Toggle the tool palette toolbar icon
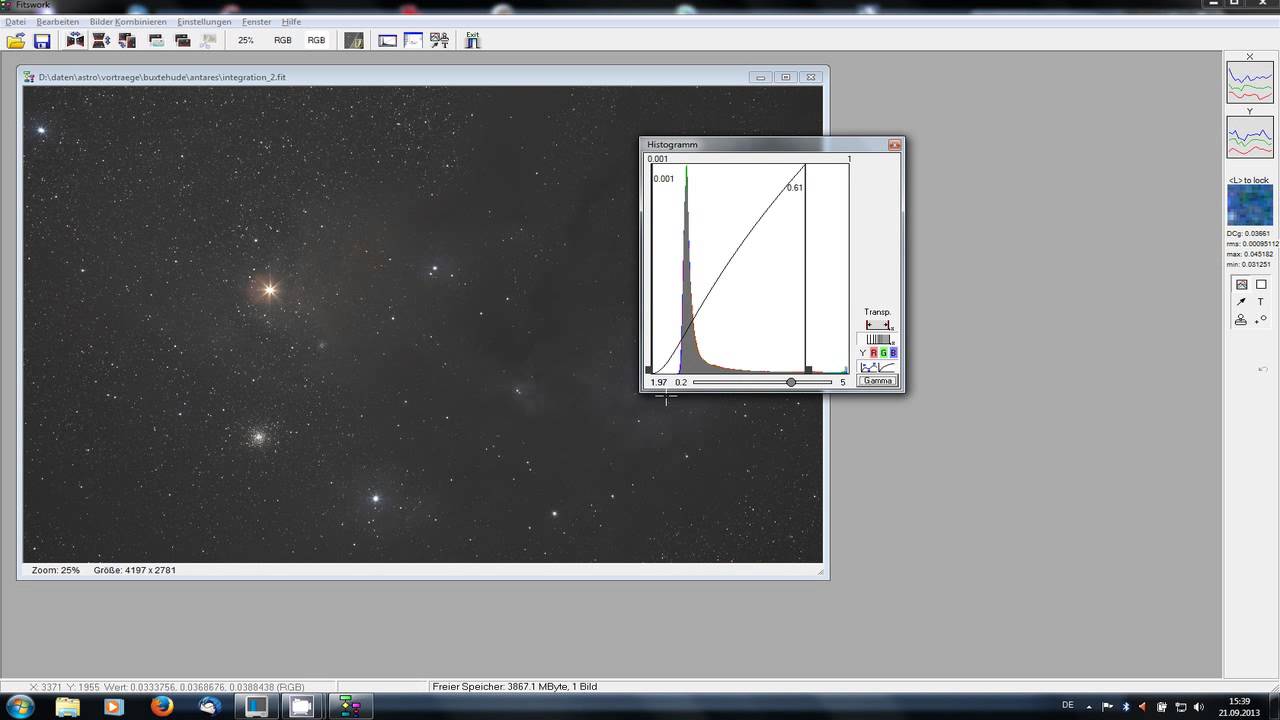 click(x=439, y=41)
